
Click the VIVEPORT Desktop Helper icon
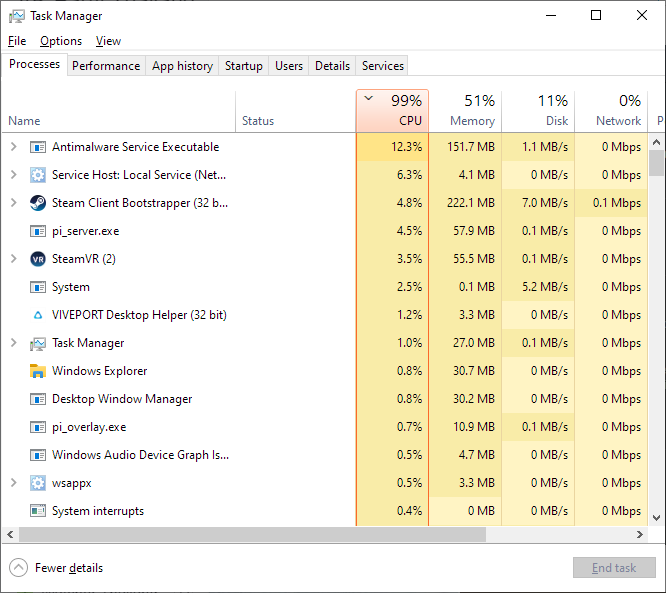[x=38, y=315]
